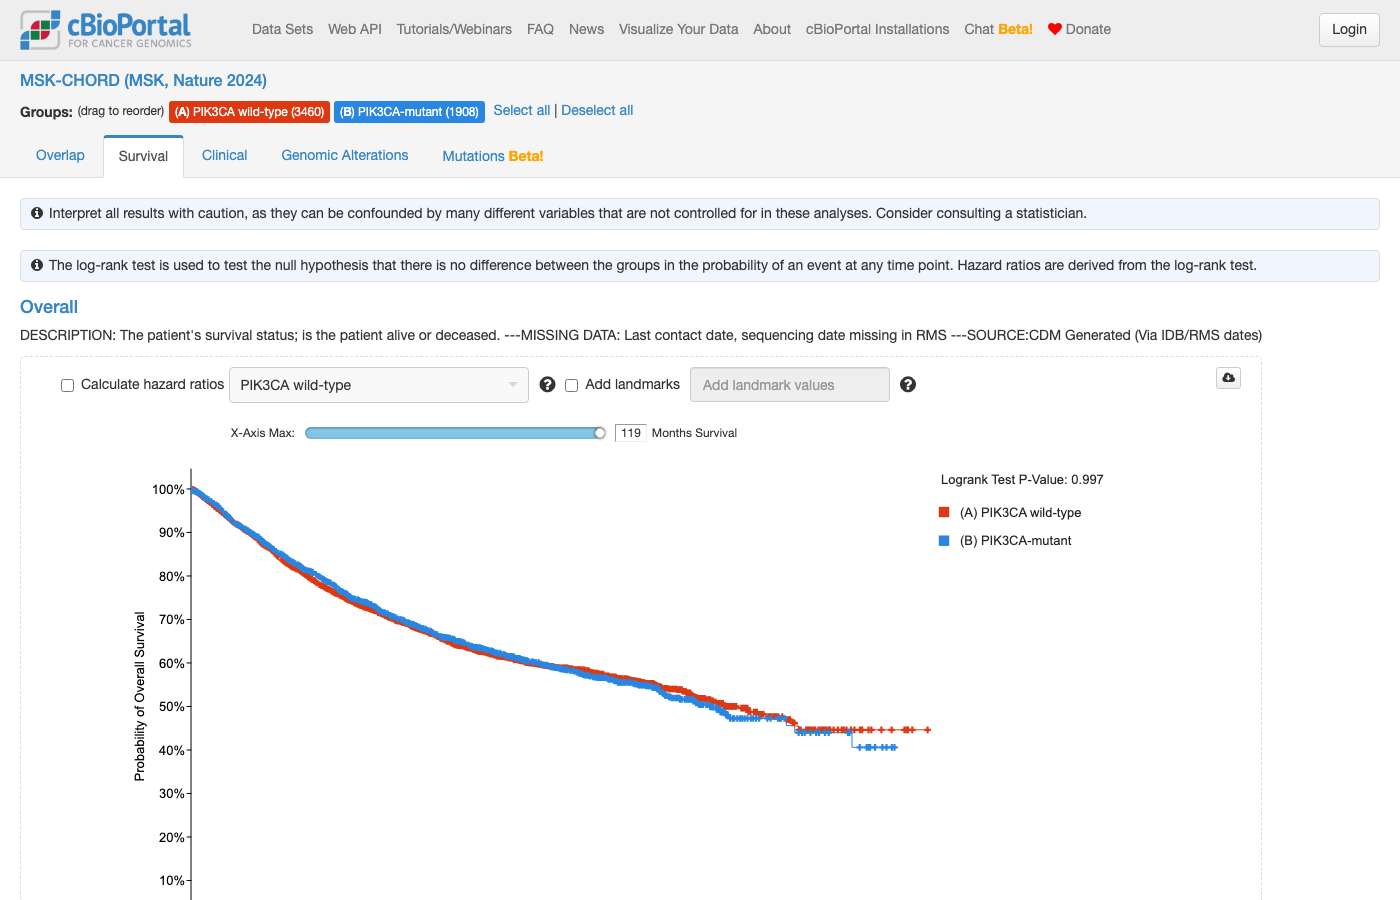Image resolution: width=1400 pixels, height=900 pixels.
Task: Go to Tutorials/Webinars
Action: coord(454,29)
